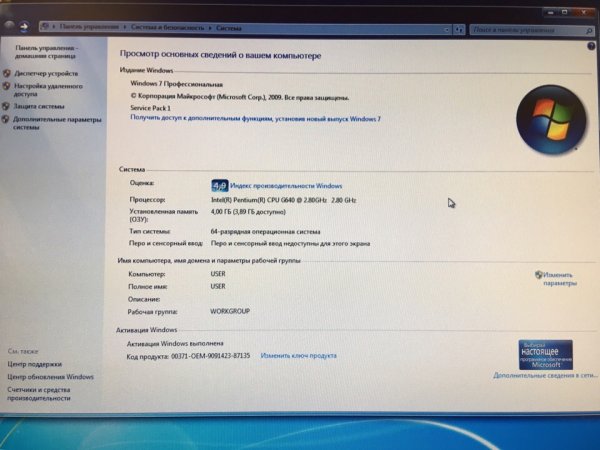Open Счетчики и средства производительности
600x450 pixels.
(40, 393)
